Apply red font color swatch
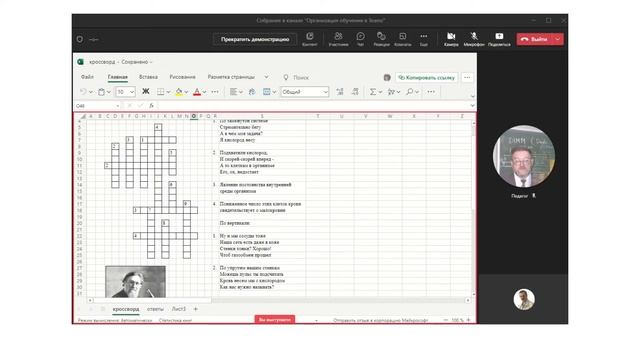 coord(197,92)
